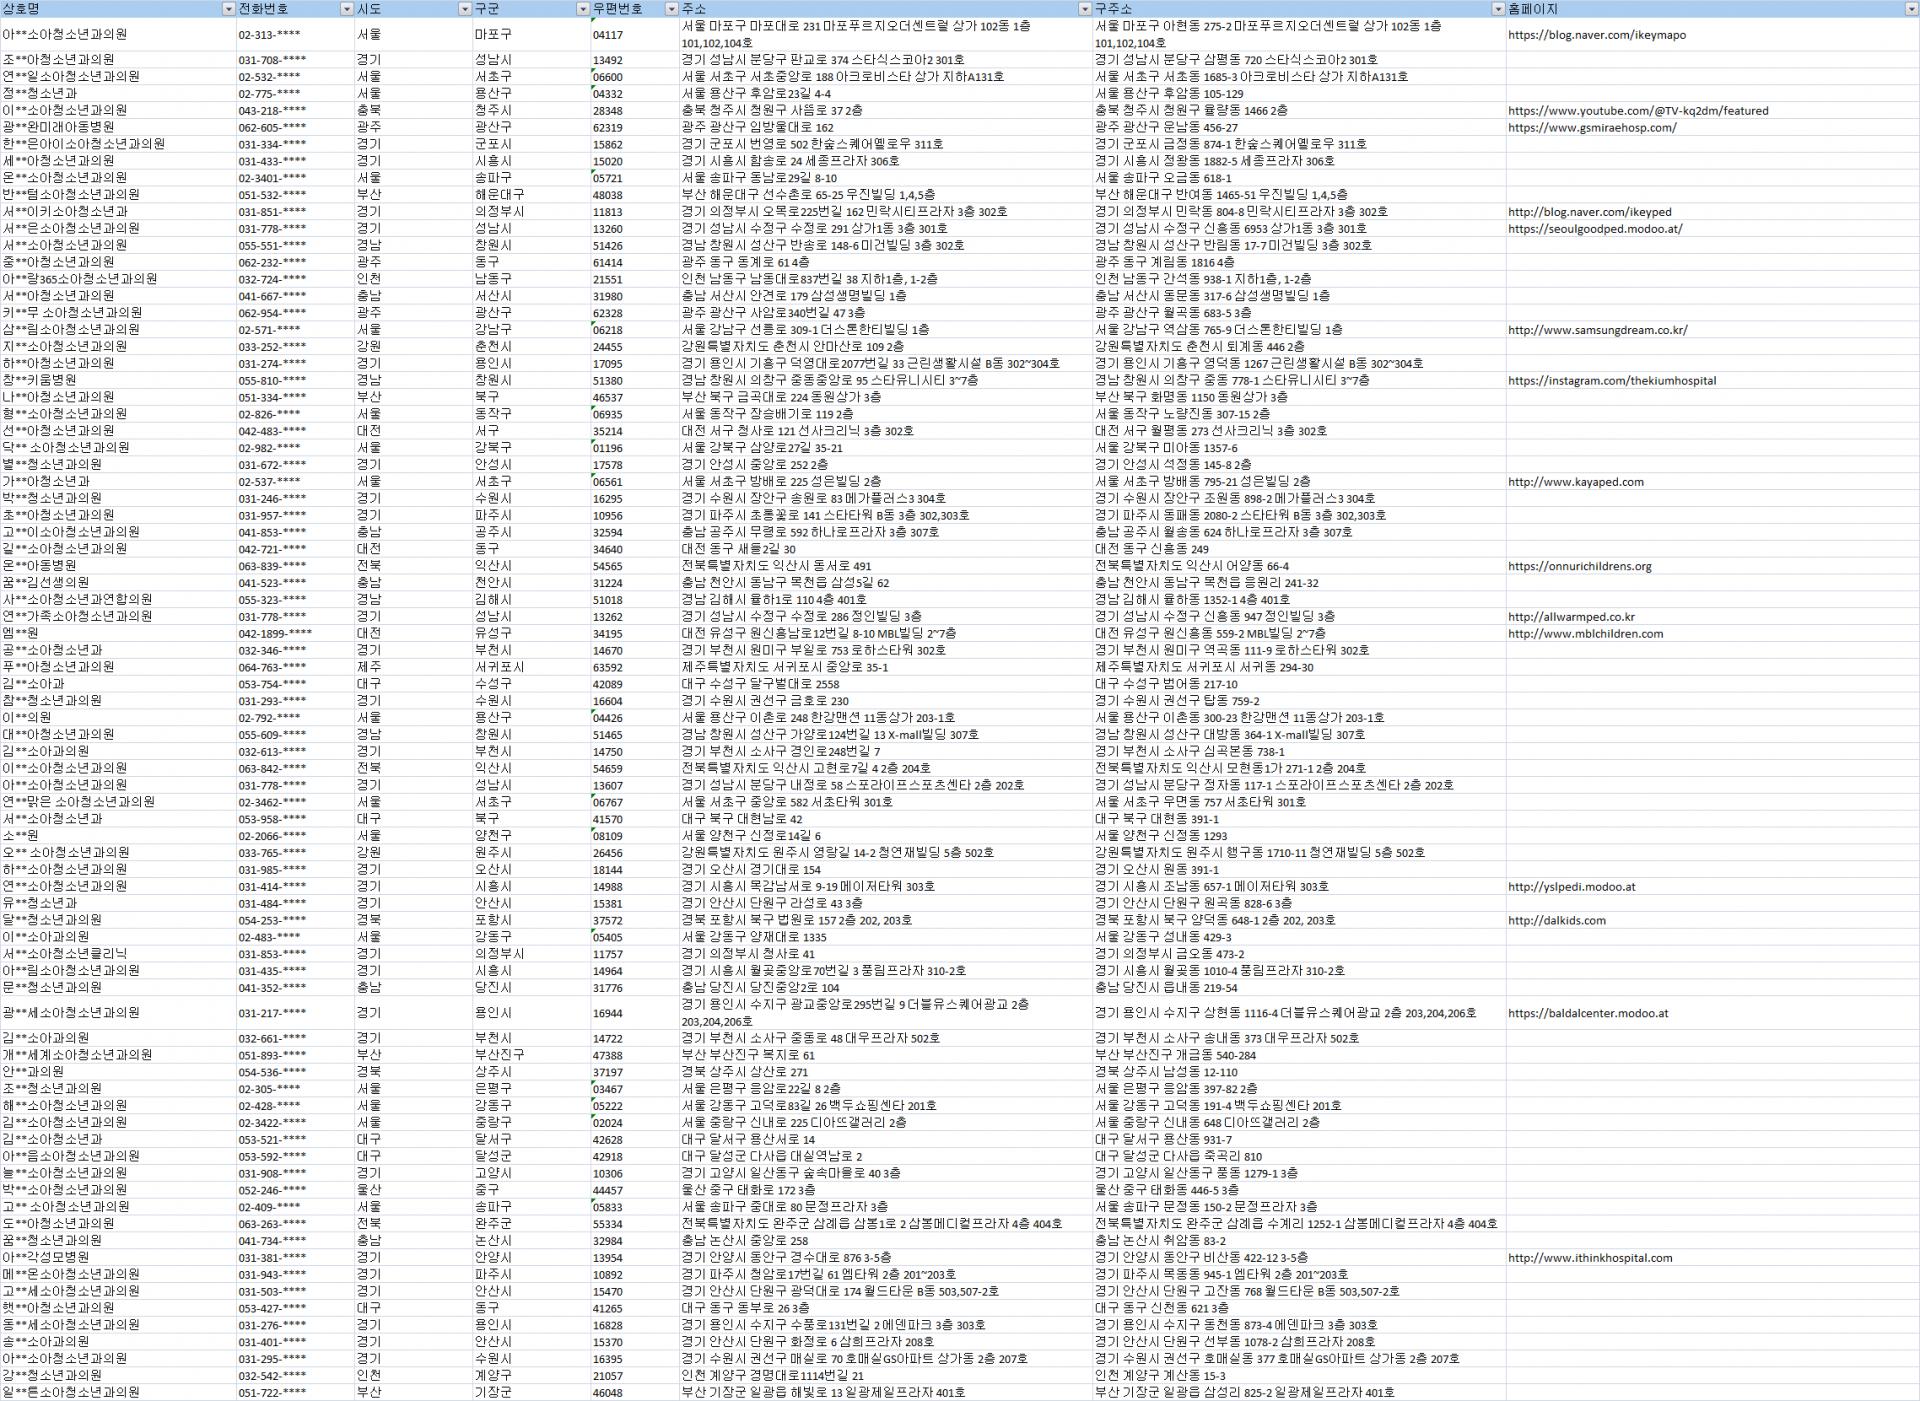
Task: Expand the 시도 filter arrow
Action: coord(464,9)
